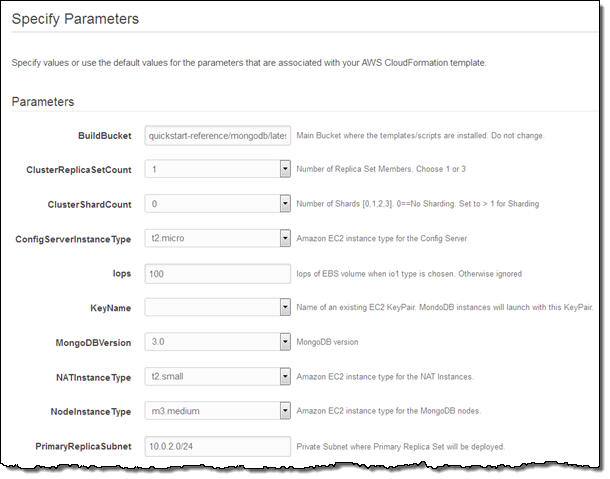Viewport: 610px width, 479px height.
Task: Open the NATInstanceType dropdown showing t2.small
Action: [217, 376]
